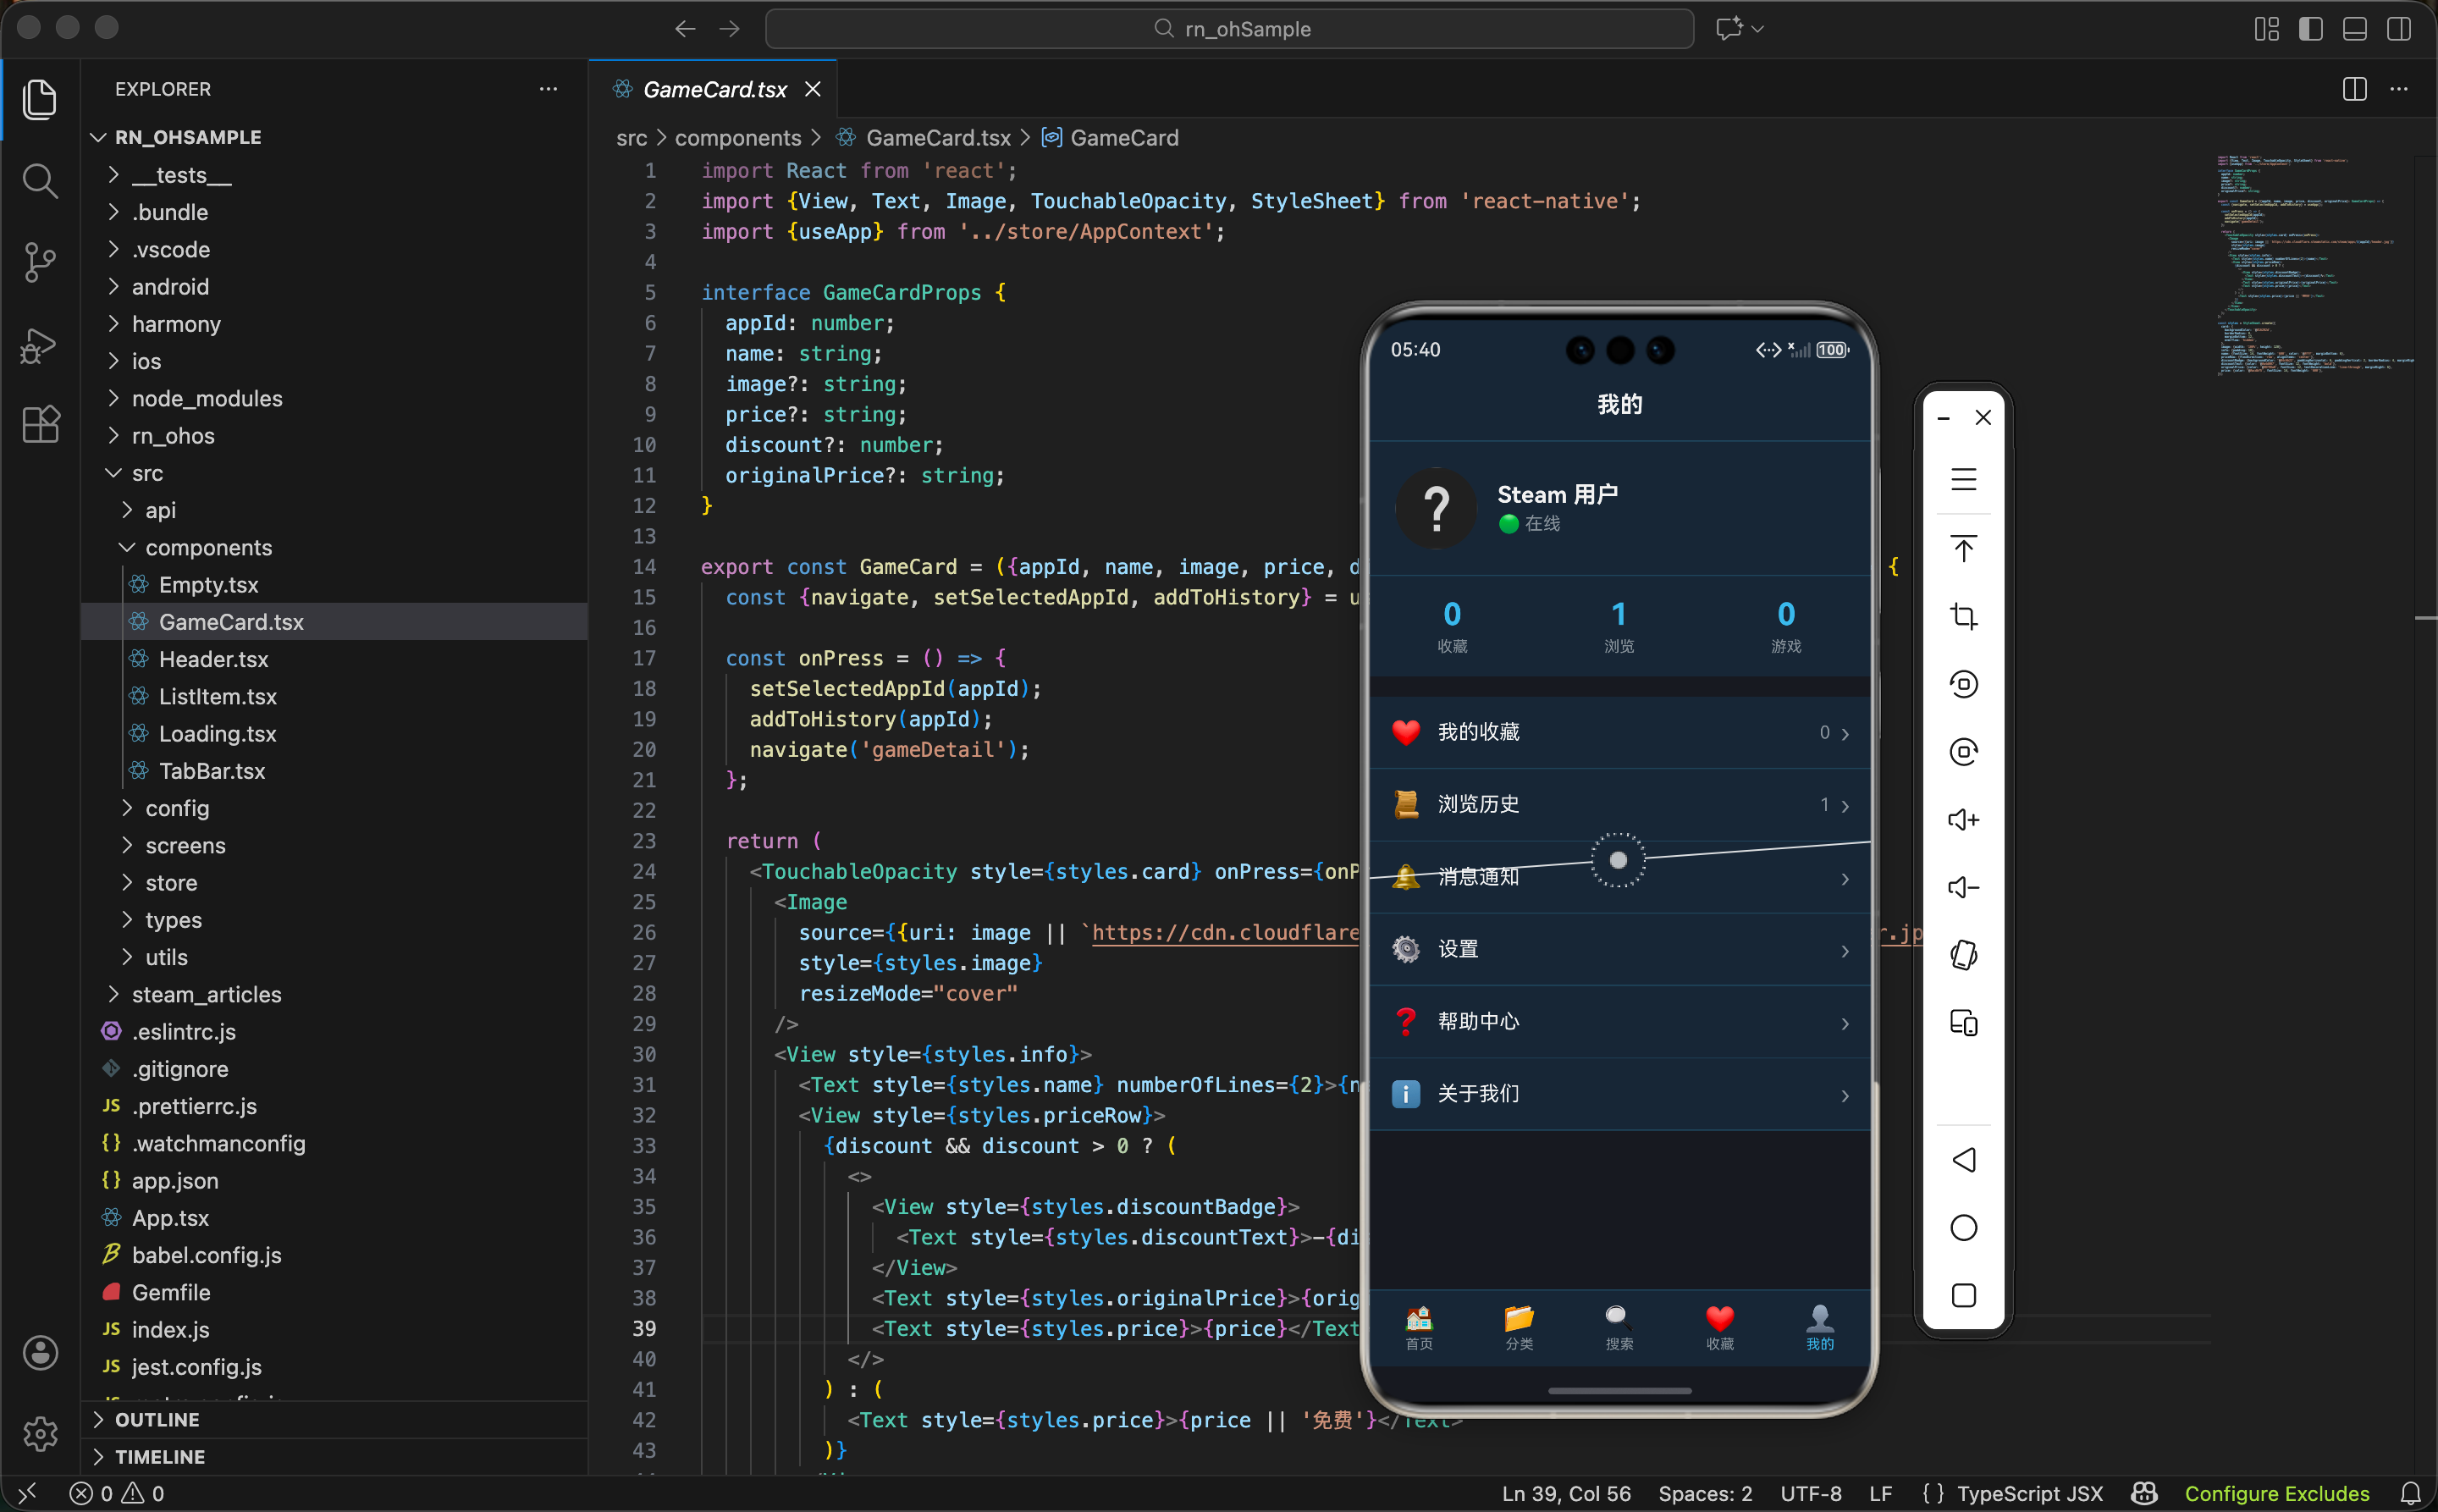Switch to the 收藏 tab in phone app
The height and width of the screenshot is (1512, 2438).
(1719, 1327)
